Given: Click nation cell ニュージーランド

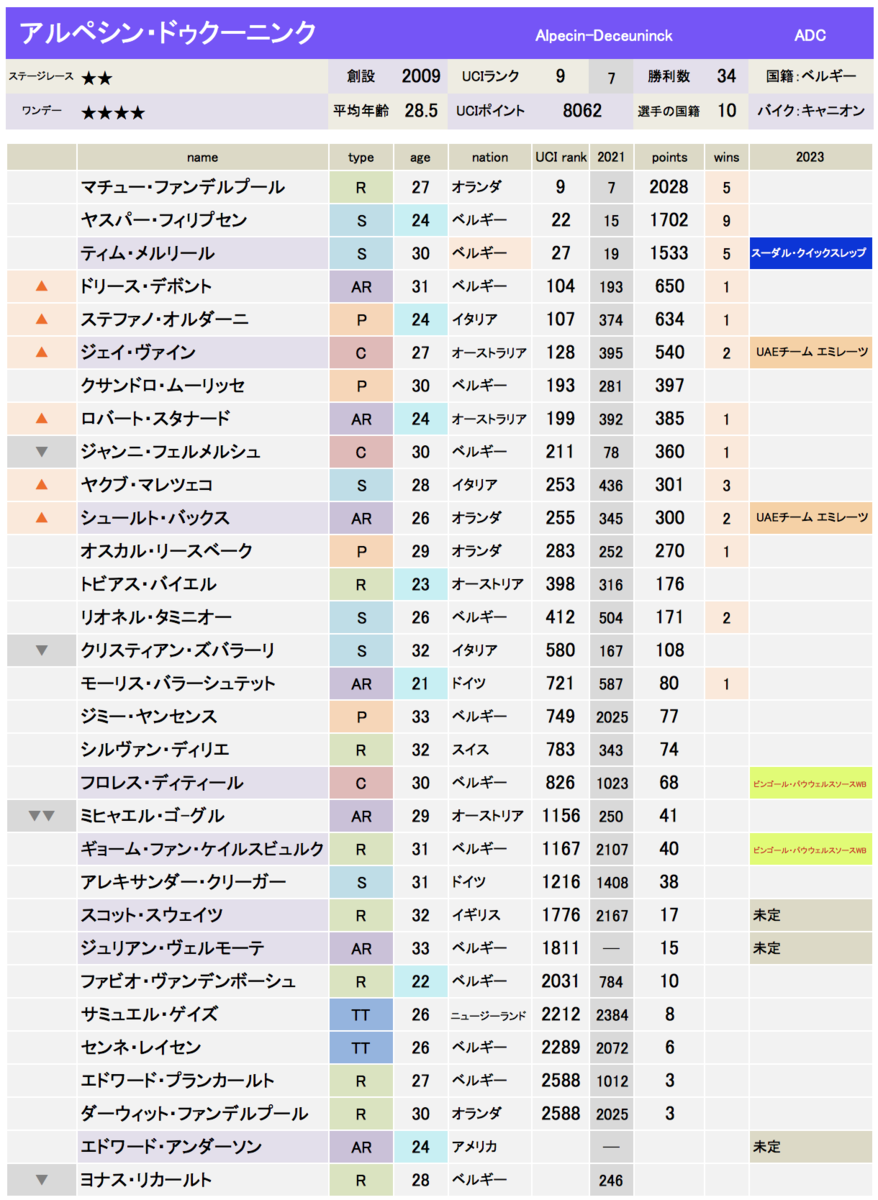Looking at the screenshot, I should tap(489, 1014).
